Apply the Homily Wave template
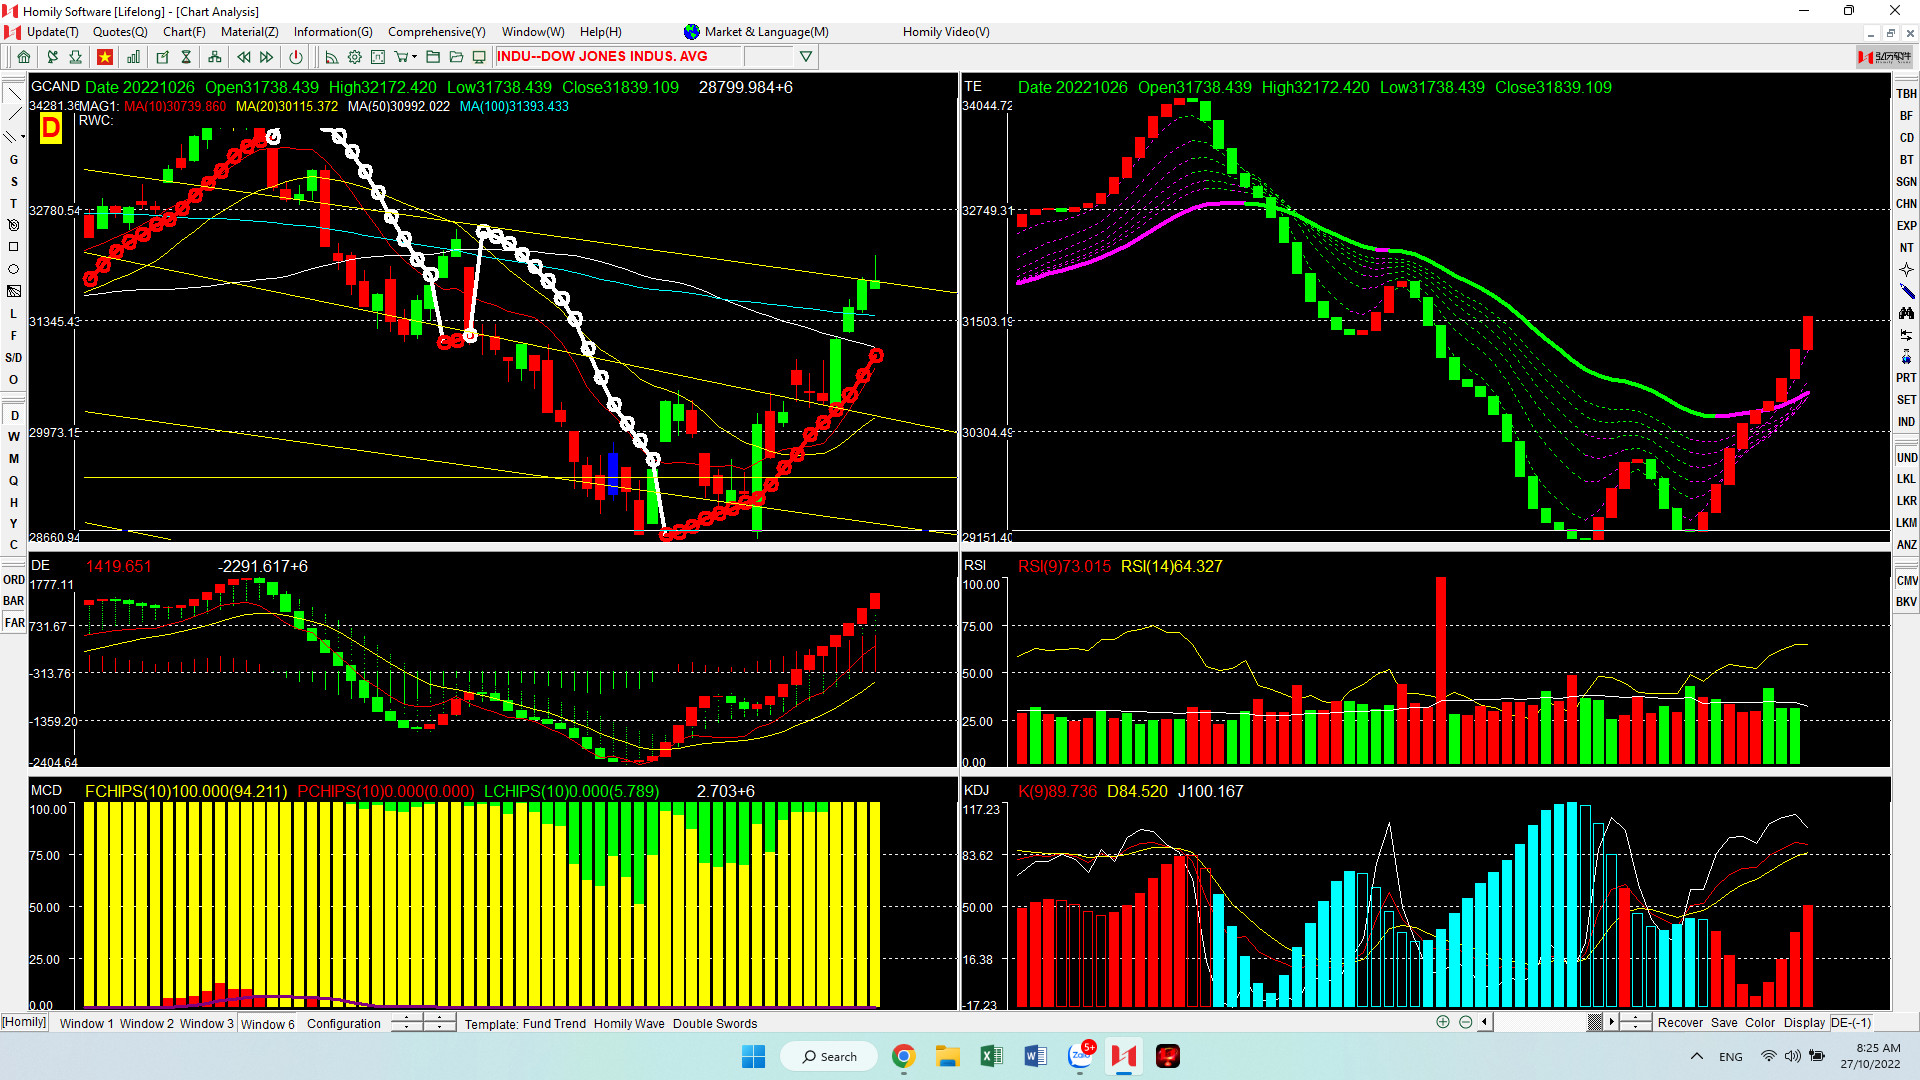The width and height of the screenshot is (1920, 1080). (628, 1023)
